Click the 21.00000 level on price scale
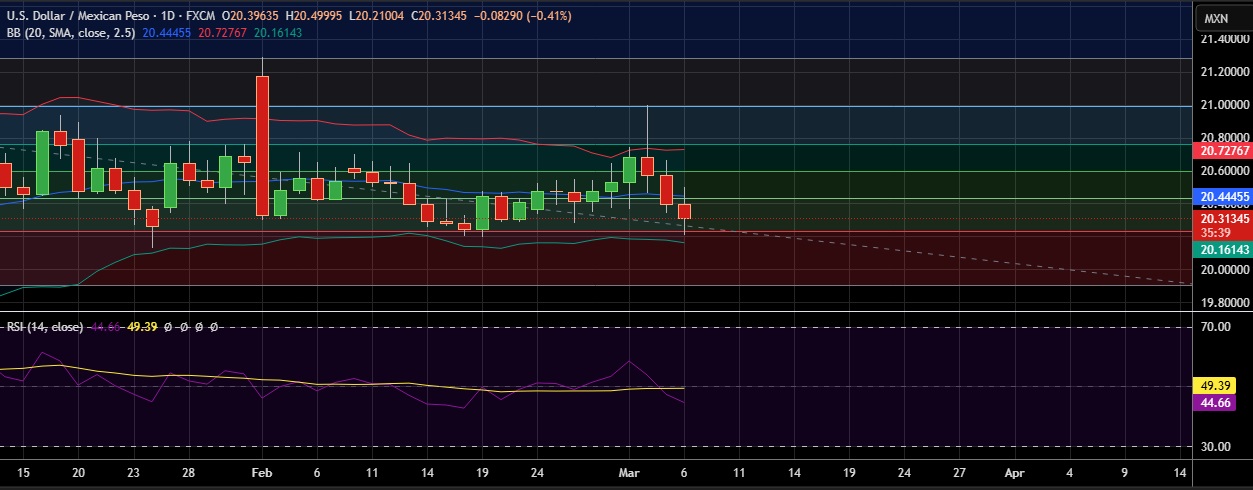 pyautogui.click(x=1224, y=105)
